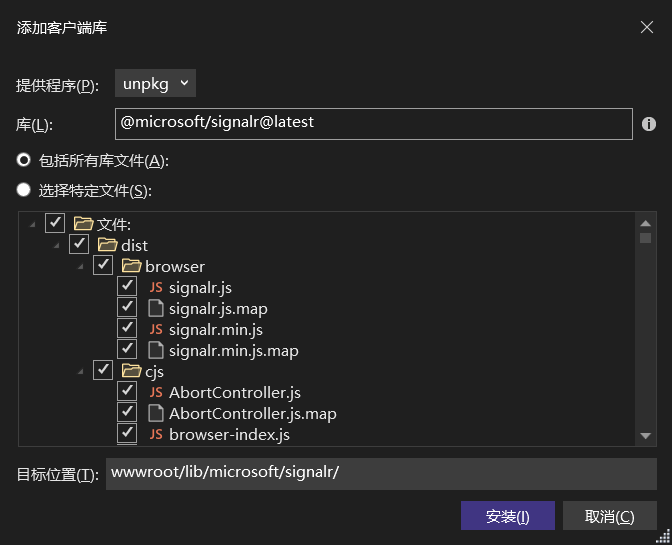672x545 pixels.
Task: Uncheck the dist folder checkbox
Action: (79, 244)
